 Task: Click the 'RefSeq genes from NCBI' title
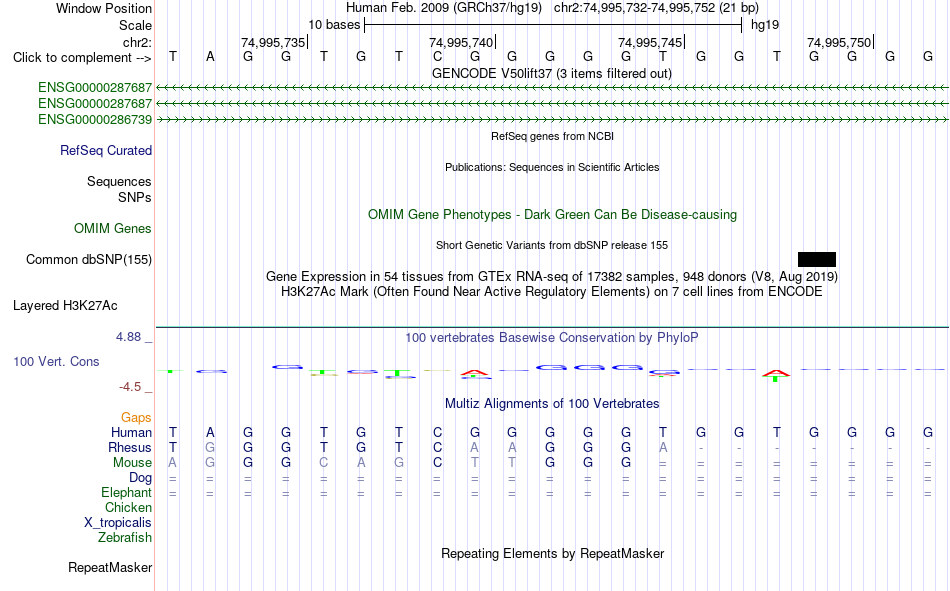click(x=552, y=136)
